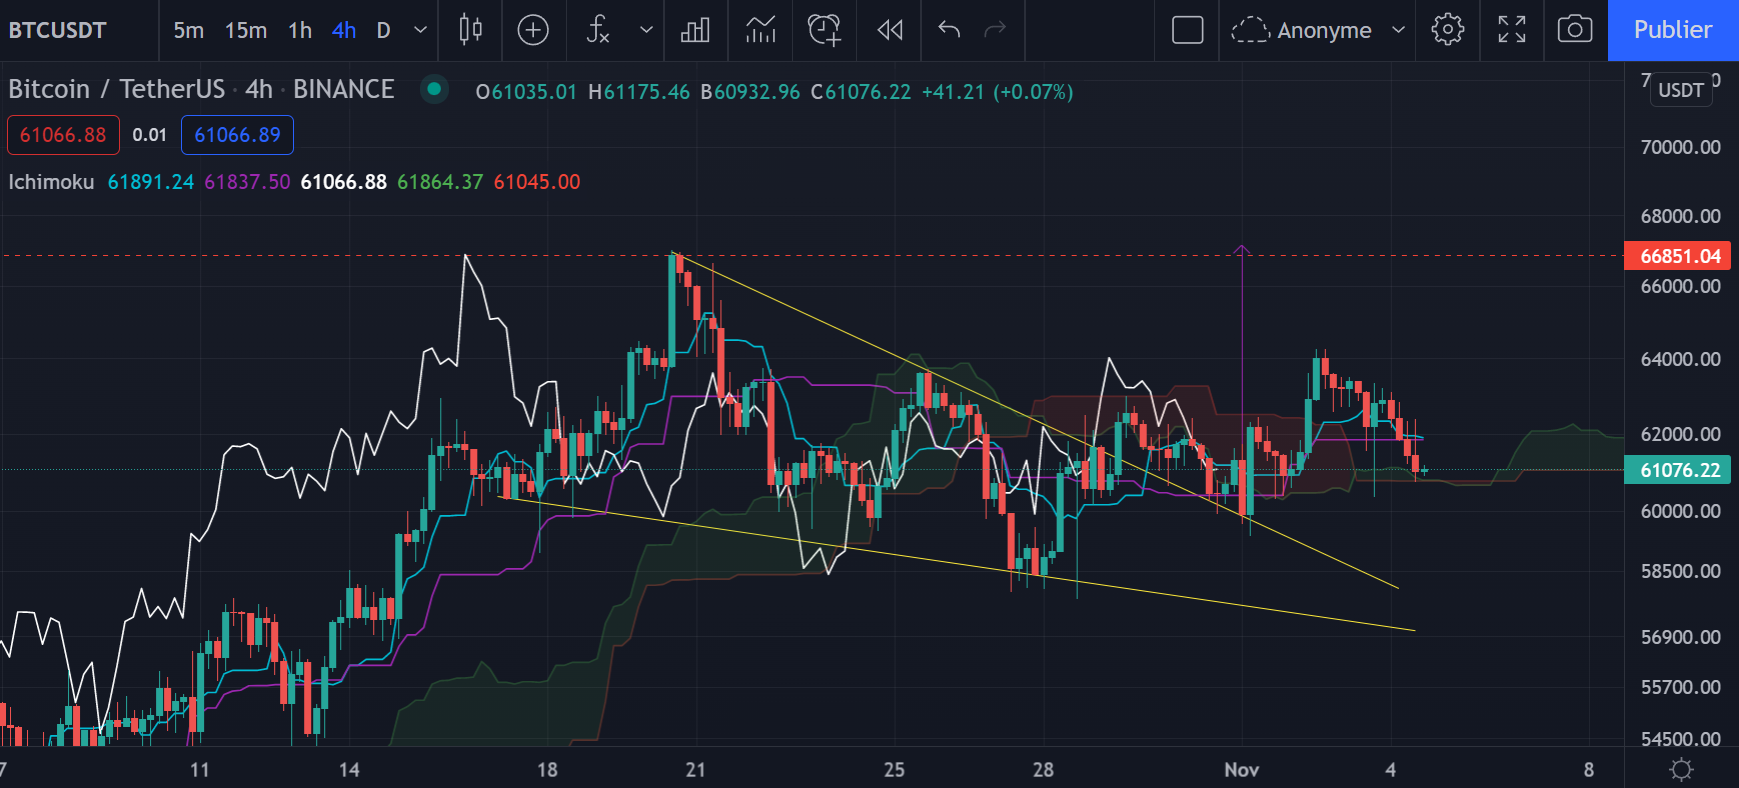
Task: Click the BTCUSDT symbol search field
Action: click(x=58, y=30)
